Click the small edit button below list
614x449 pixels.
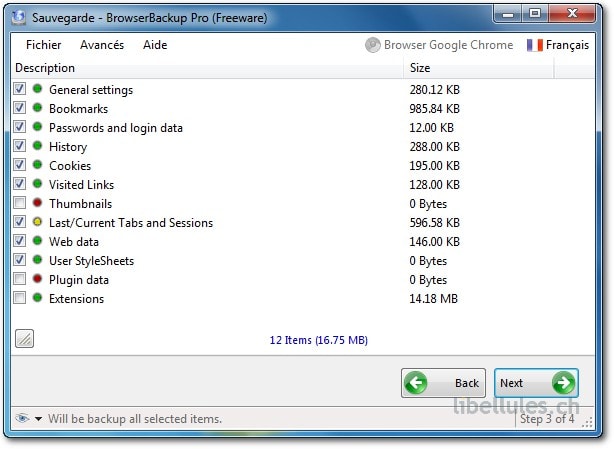[x=24, y=339]
